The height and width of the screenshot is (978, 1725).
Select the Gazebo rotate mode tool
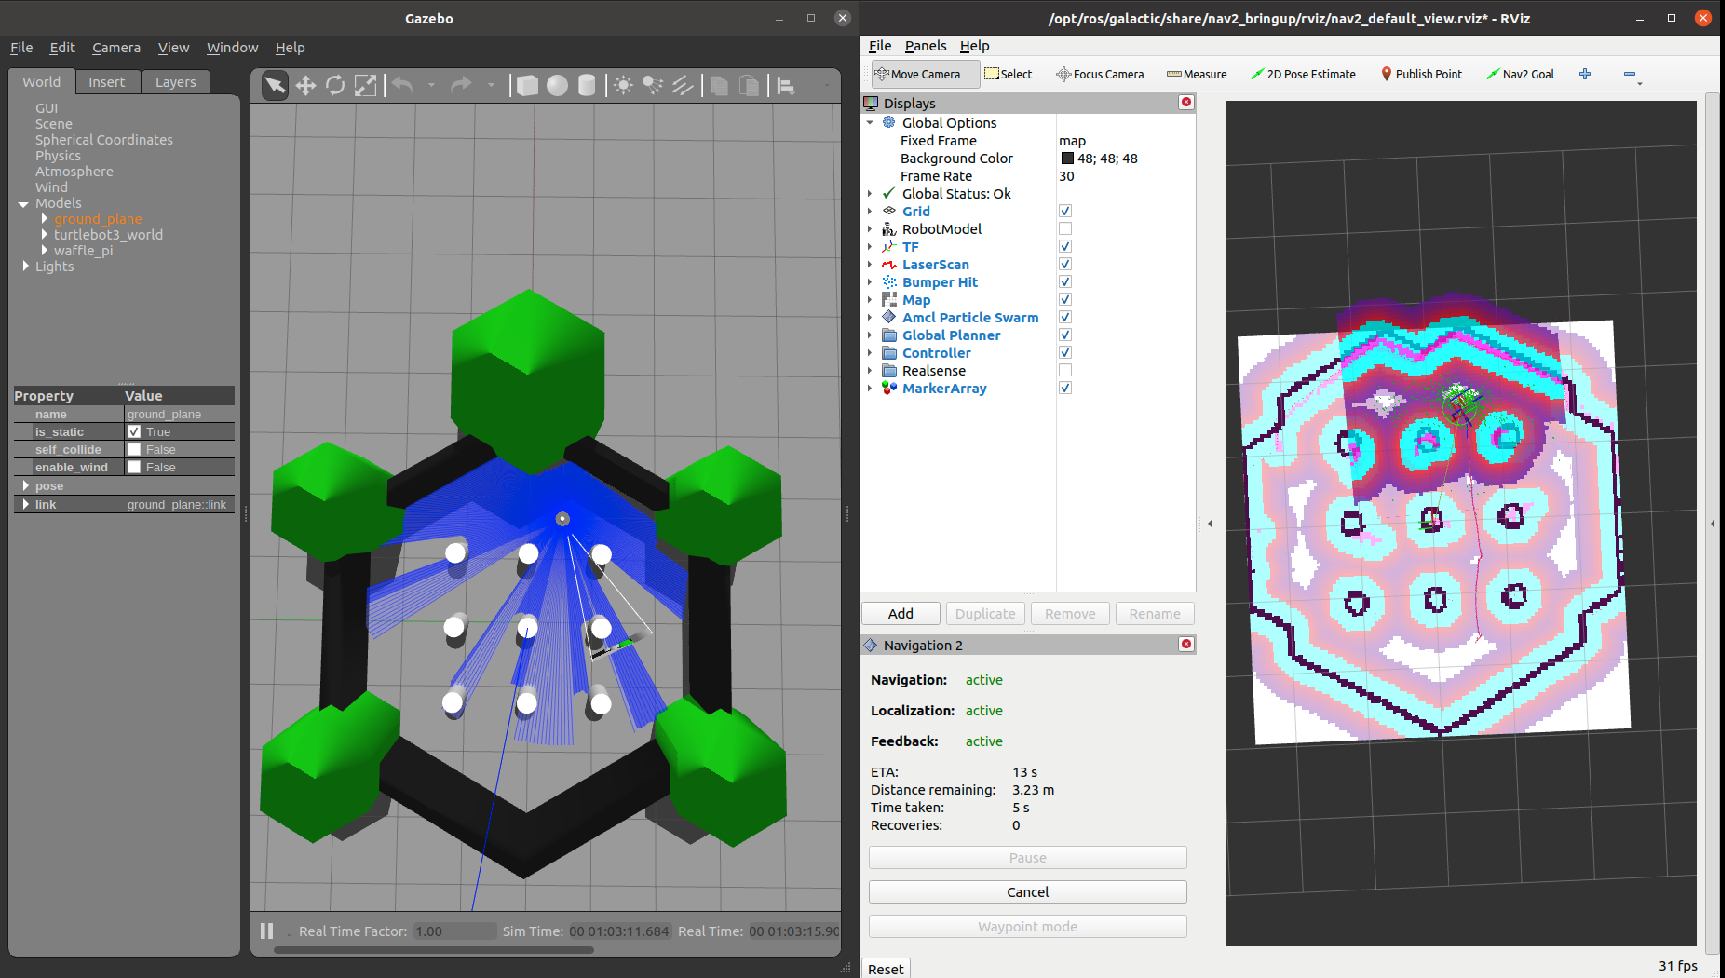[x=335, y=85]
